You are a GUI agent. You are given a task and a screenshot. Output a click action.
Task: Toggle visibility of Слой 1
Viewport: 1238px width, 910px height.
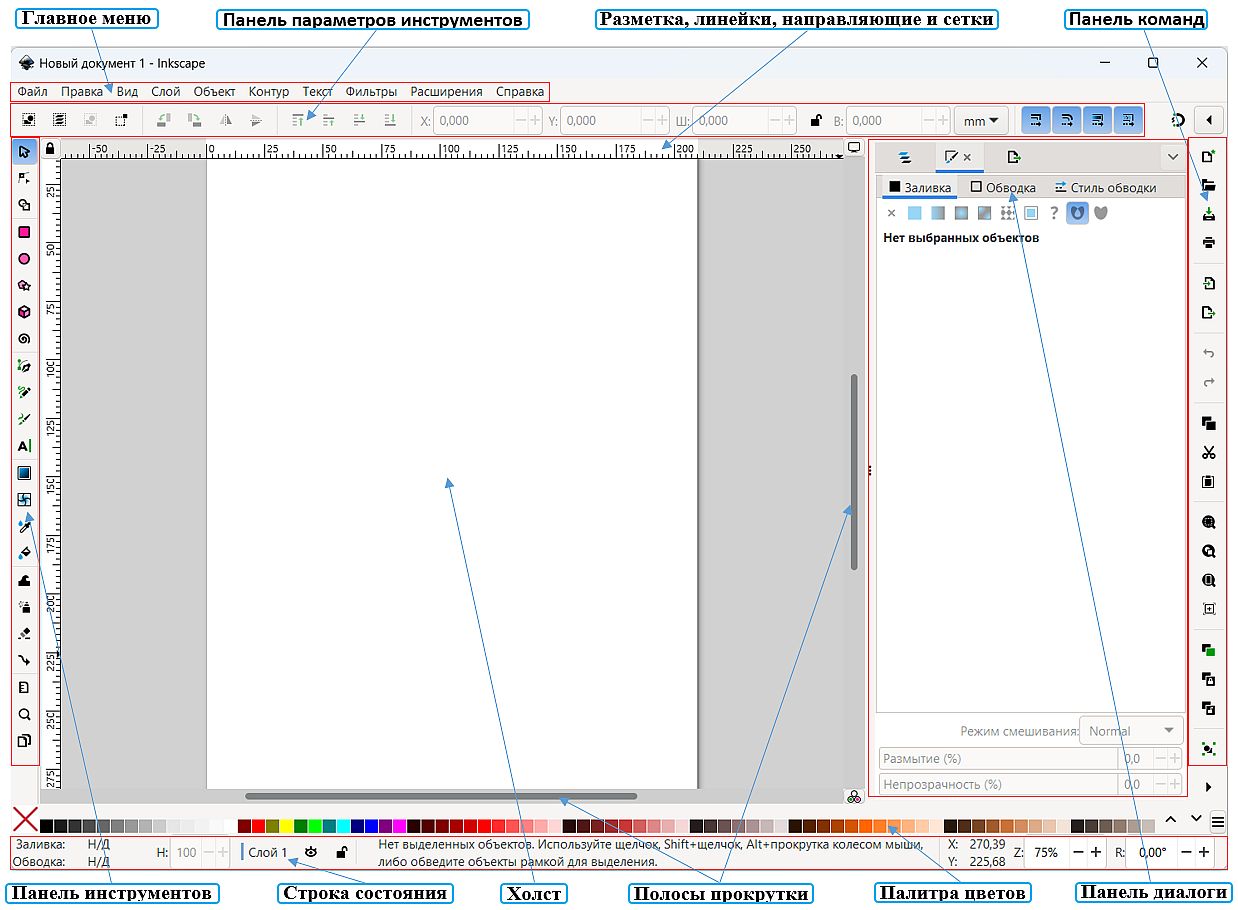coord(311,852)
